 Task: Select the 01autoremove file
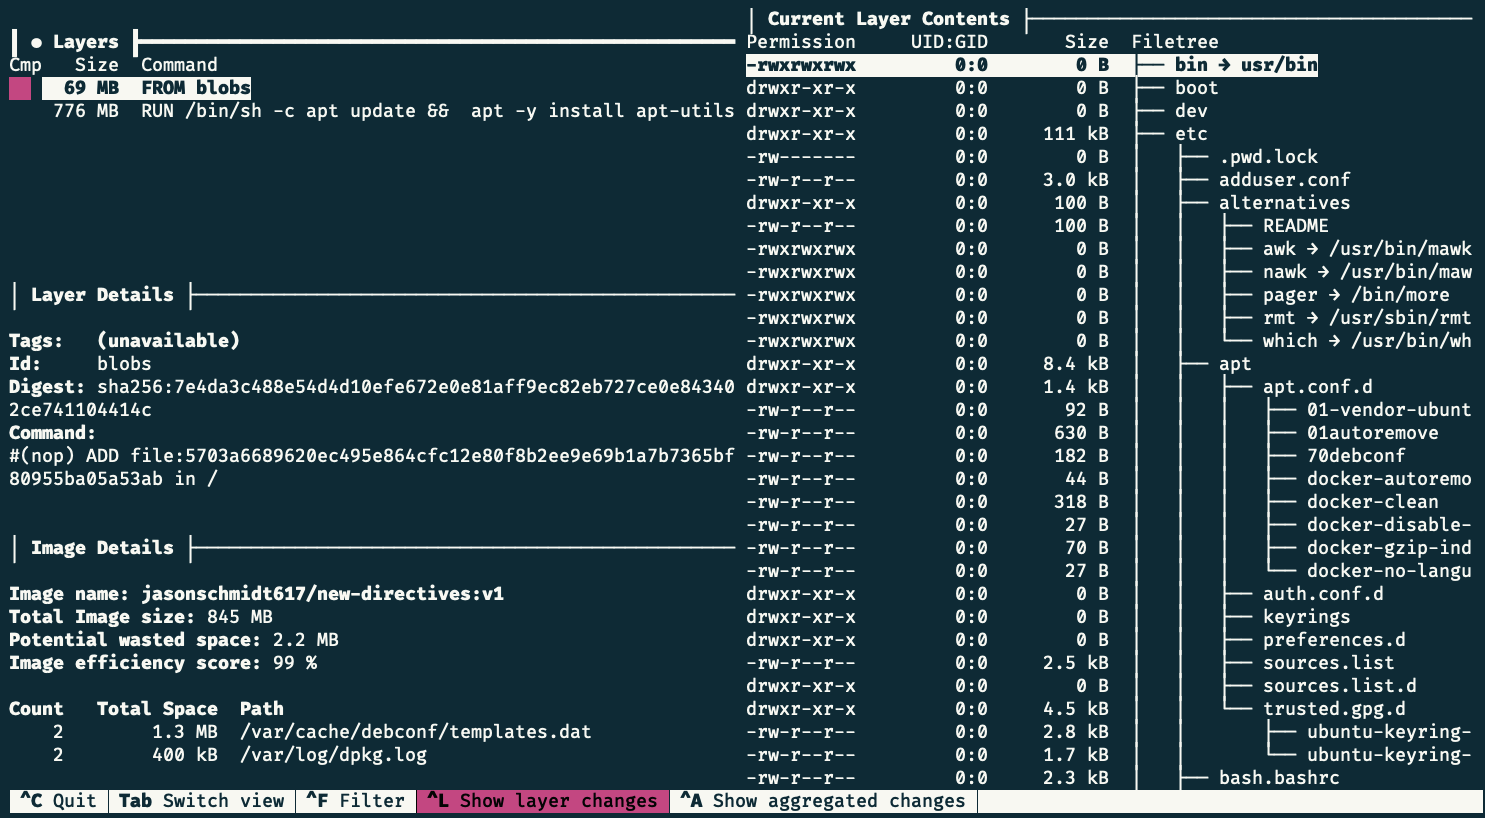(1372, 433)
